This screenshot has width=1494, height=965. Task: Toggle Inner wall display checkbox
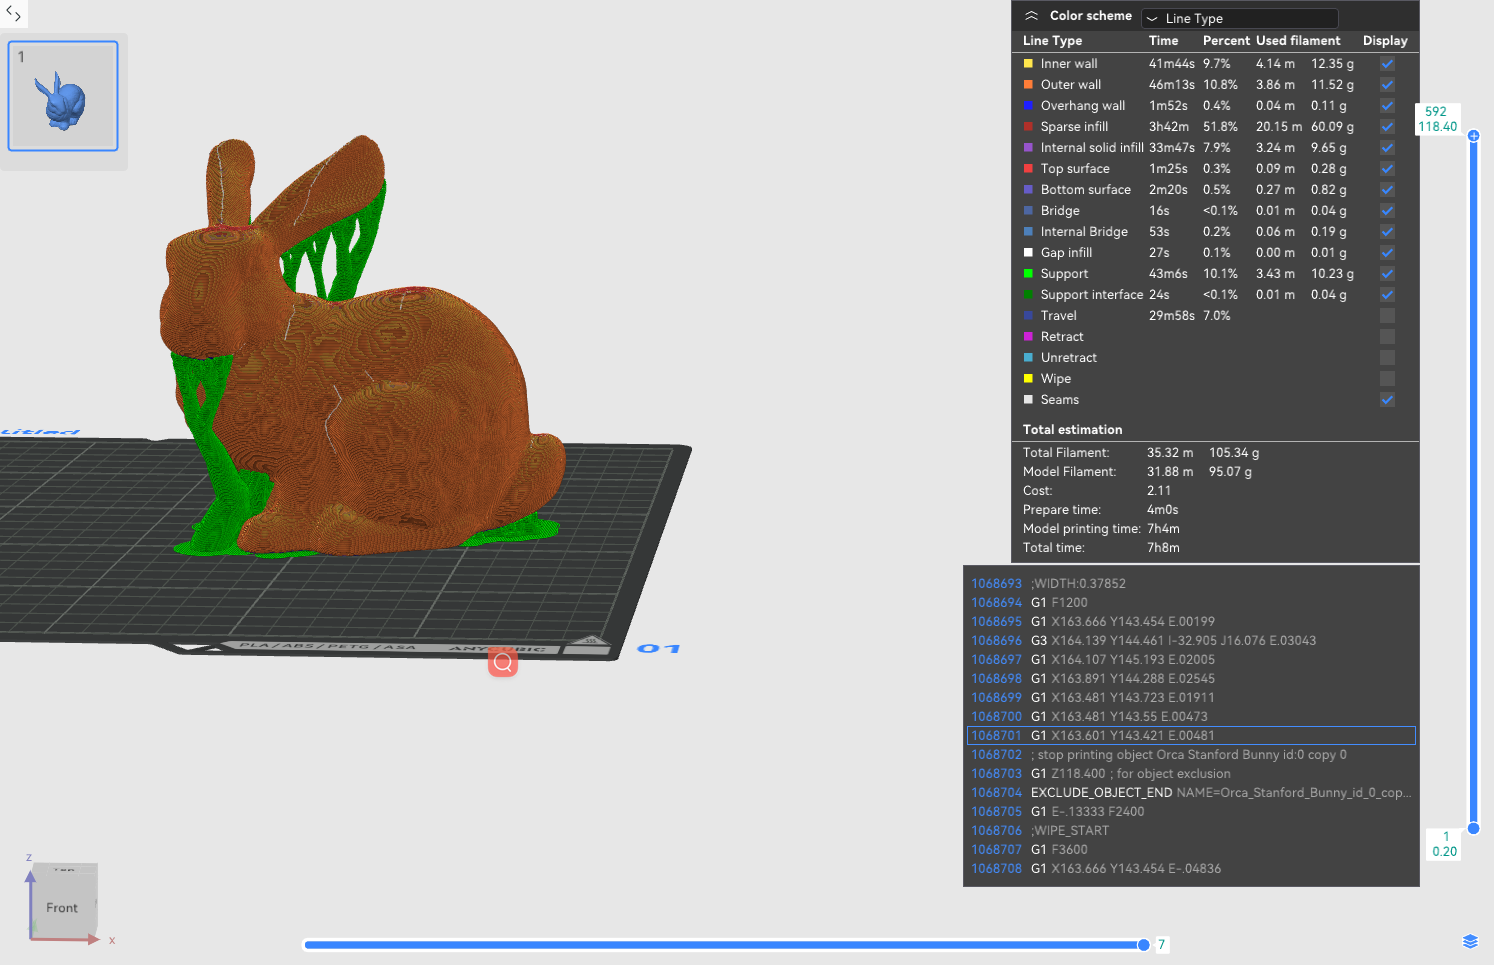pos(1387,63)
